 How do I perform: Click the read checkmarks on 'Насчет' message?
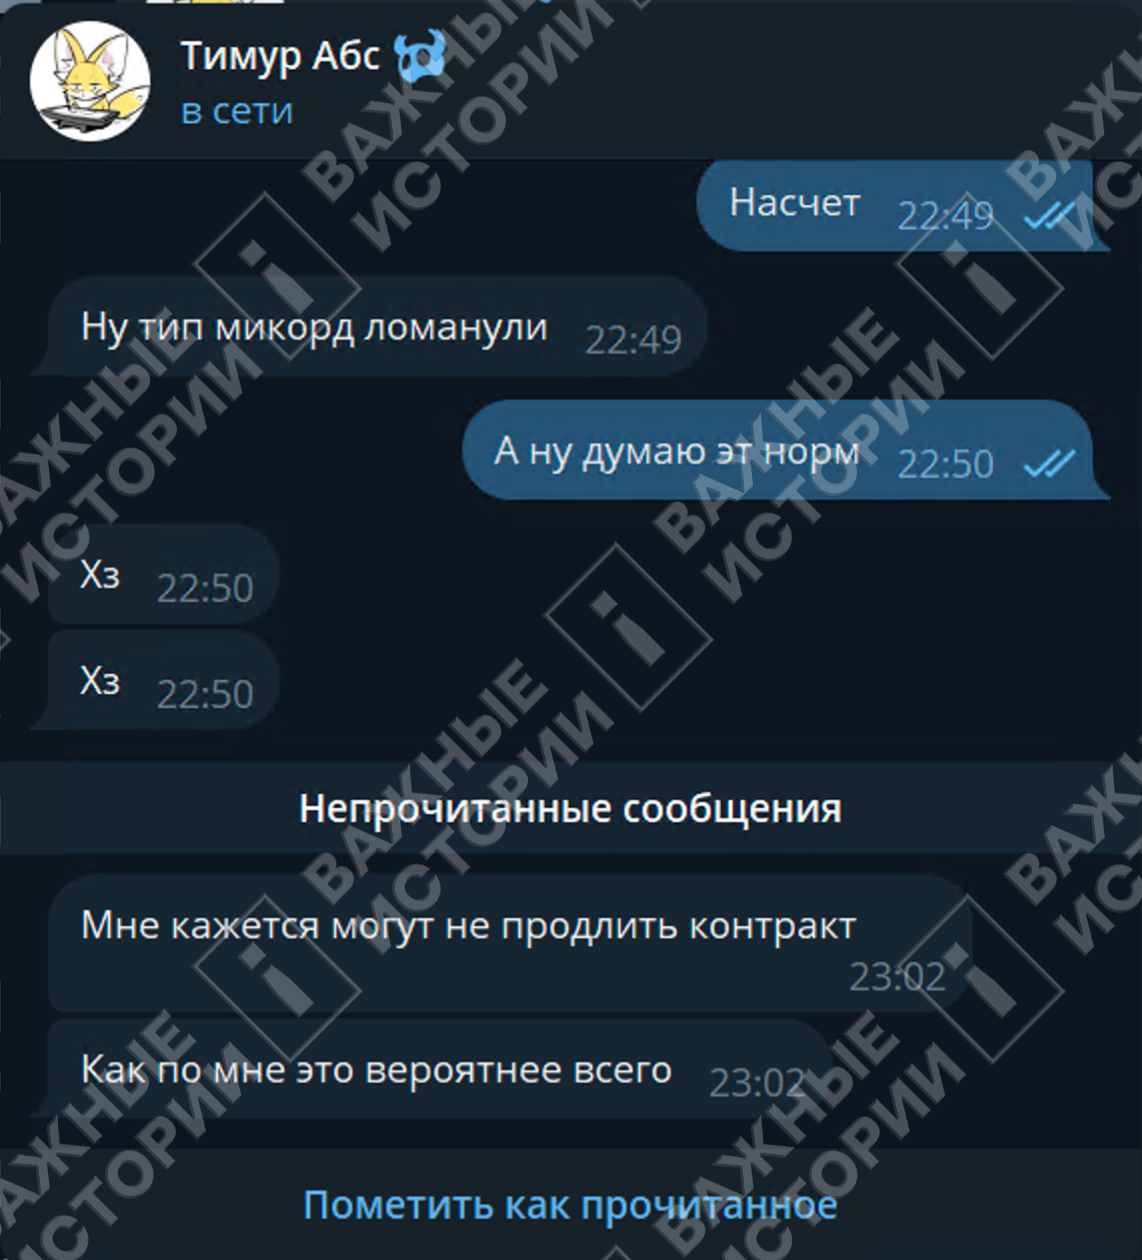click(x=1050, y=215)
